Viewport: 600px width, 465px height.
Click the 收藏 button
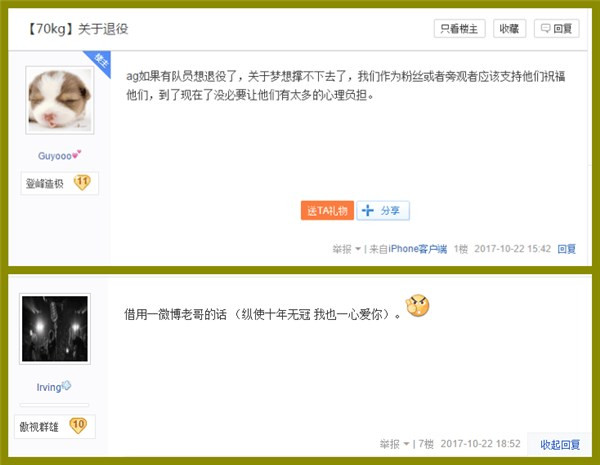pyautogui.click(x=509, y=29)
